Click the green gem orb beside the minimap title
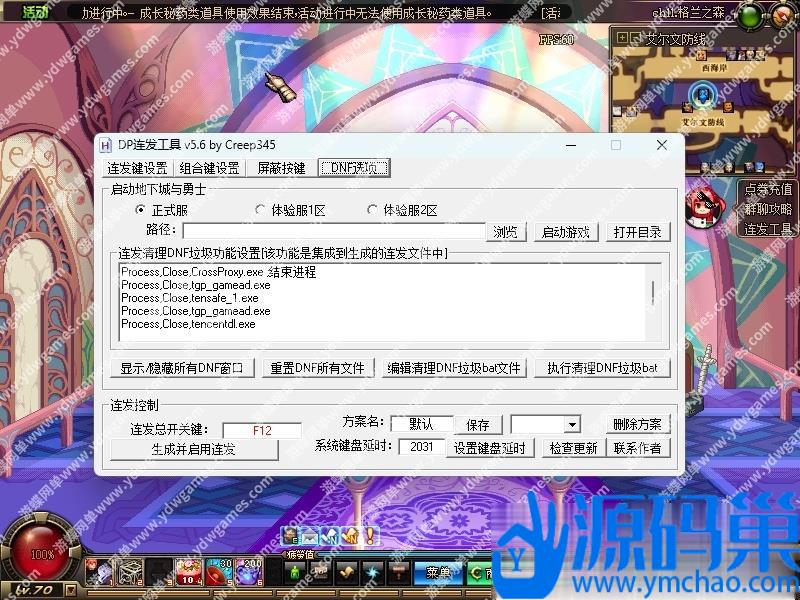 tap(748, 15)
